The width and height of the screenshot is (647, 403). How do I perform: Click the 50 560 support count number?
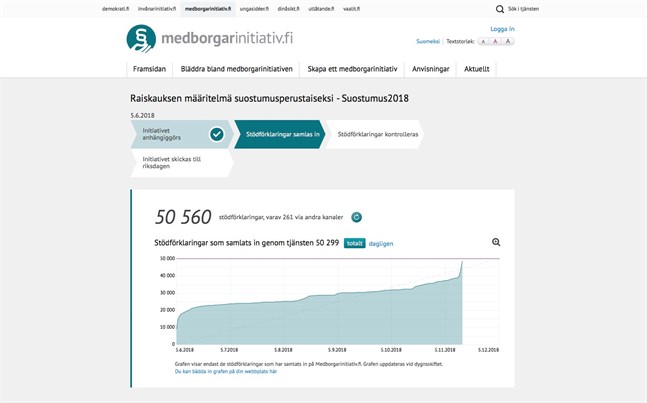(x=183, y=217)
